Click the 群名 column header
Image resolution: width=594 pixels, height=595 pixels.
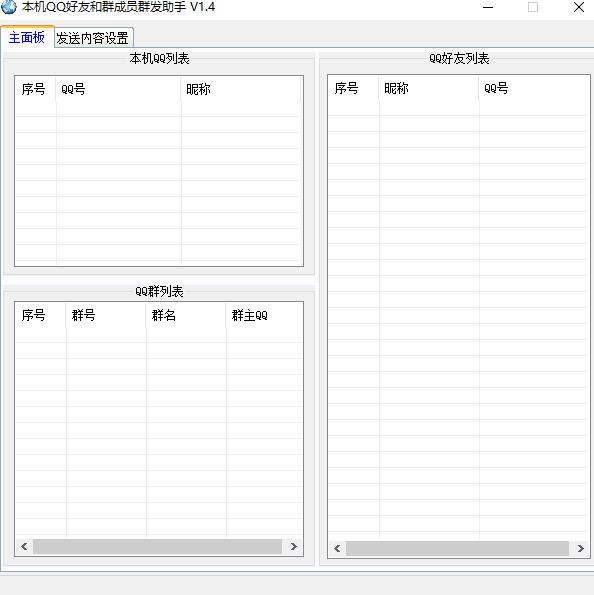pos(186,315)
